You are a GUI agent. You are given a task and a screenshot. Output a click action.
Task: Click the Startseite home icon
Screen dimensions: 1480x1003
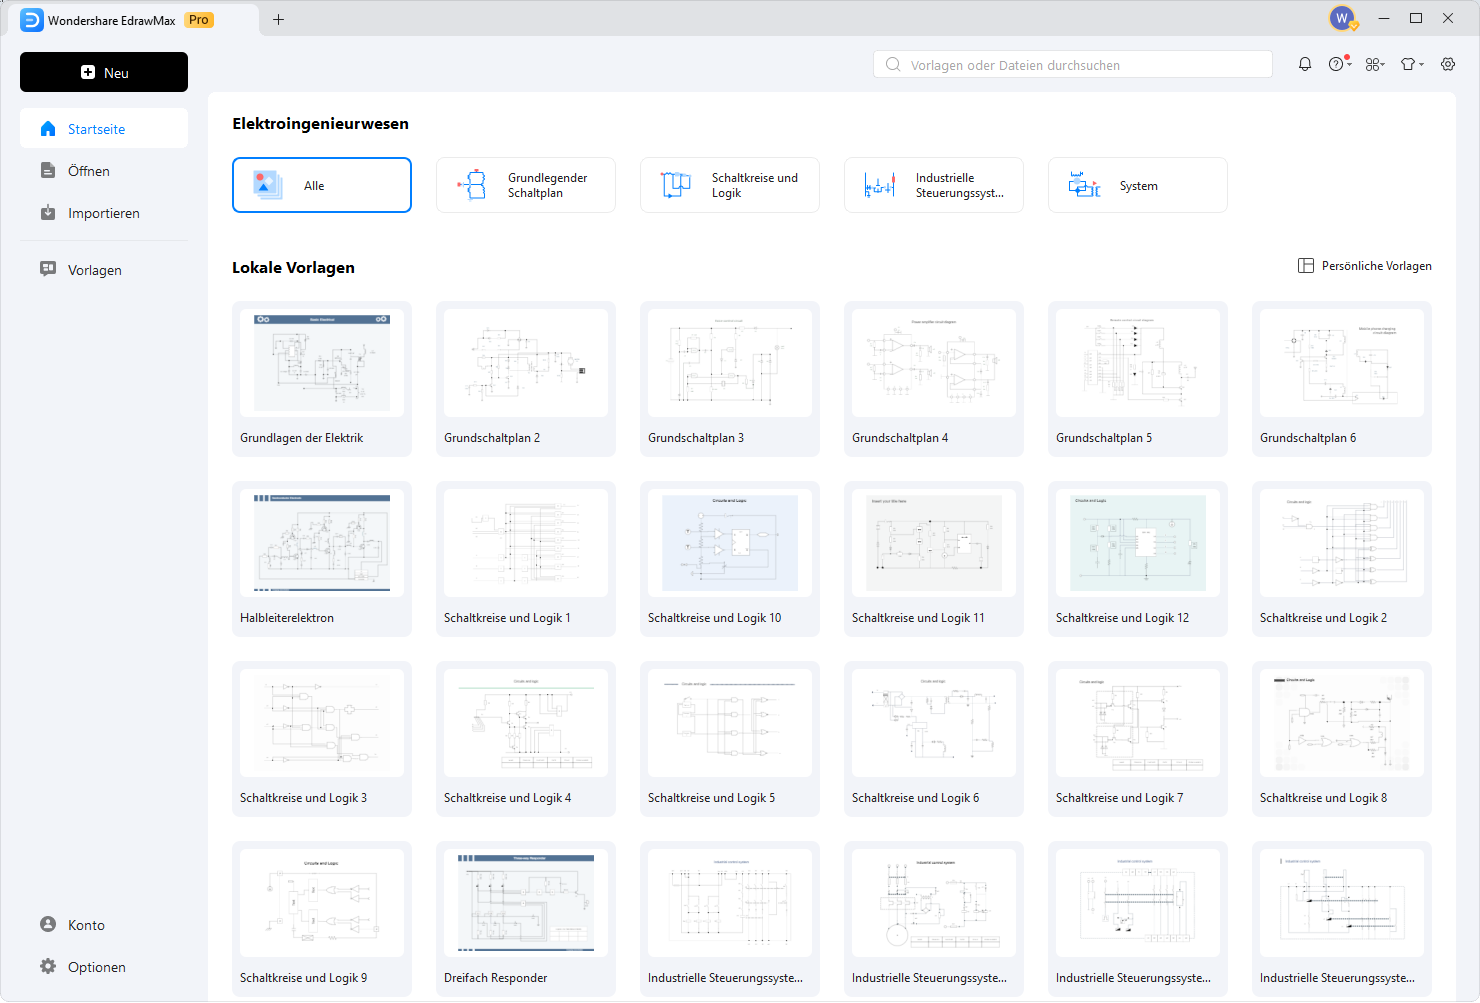48,129
